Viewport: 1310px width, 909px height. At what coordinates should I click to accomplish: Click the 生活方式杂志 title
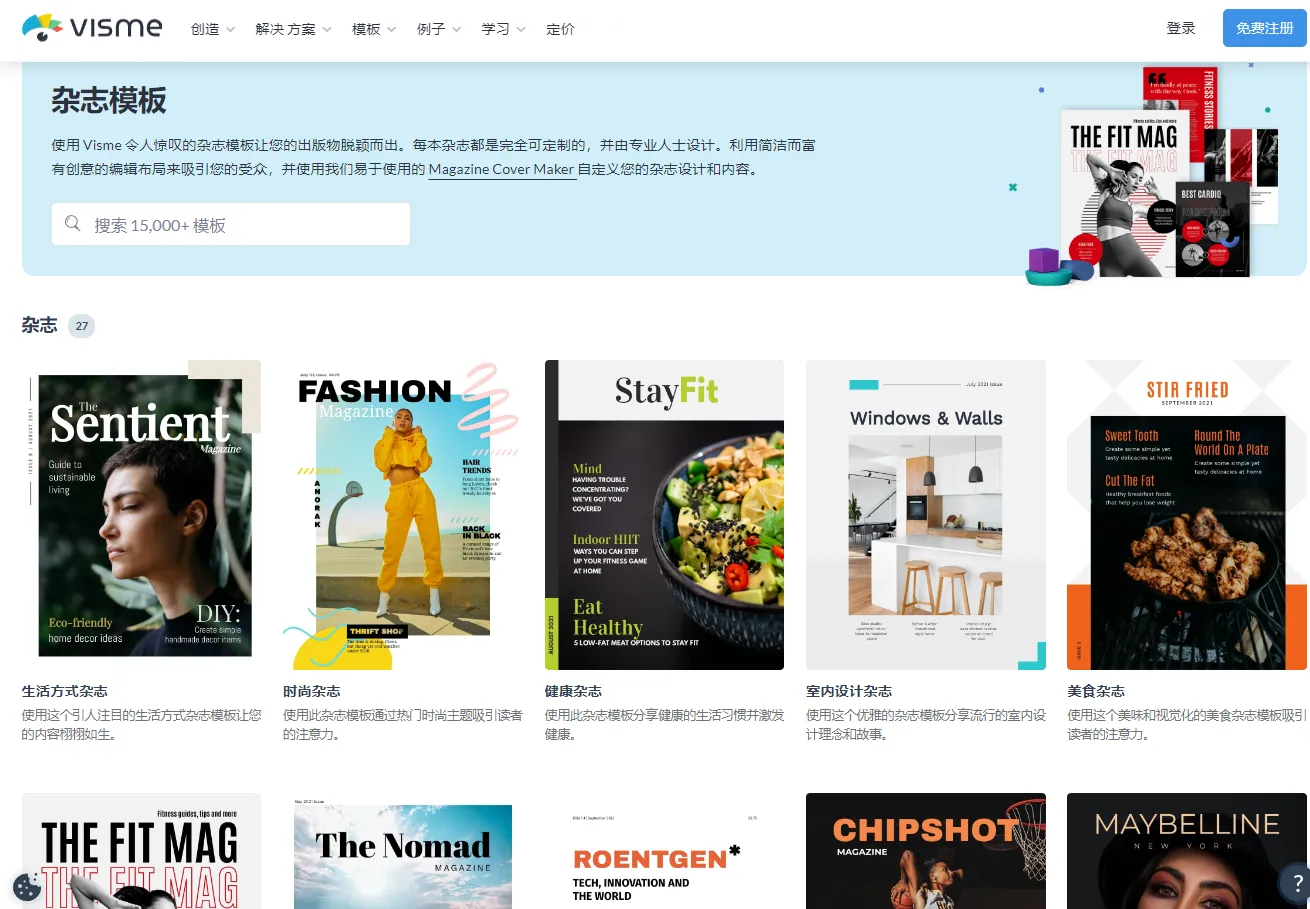pos(65,691)
